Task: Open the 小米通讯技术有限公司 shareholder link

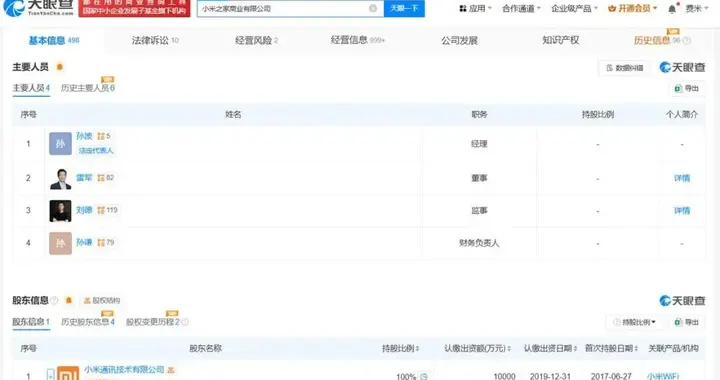Action: pos(124,369)
